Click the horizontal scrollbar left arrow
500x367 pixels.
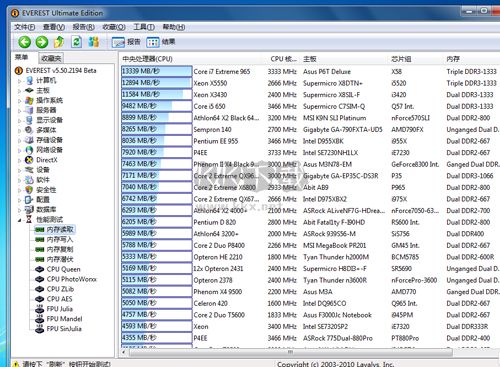click(124, 352)
